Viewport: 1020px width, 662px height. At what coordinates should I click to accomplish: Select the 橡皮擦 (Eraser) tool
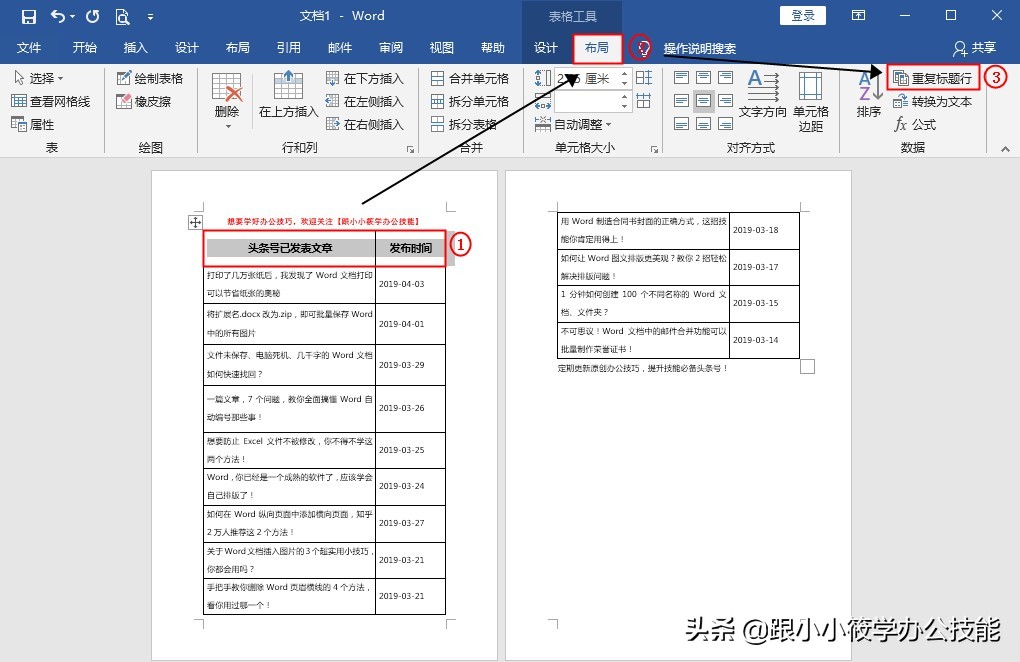(x=150, y=100)
